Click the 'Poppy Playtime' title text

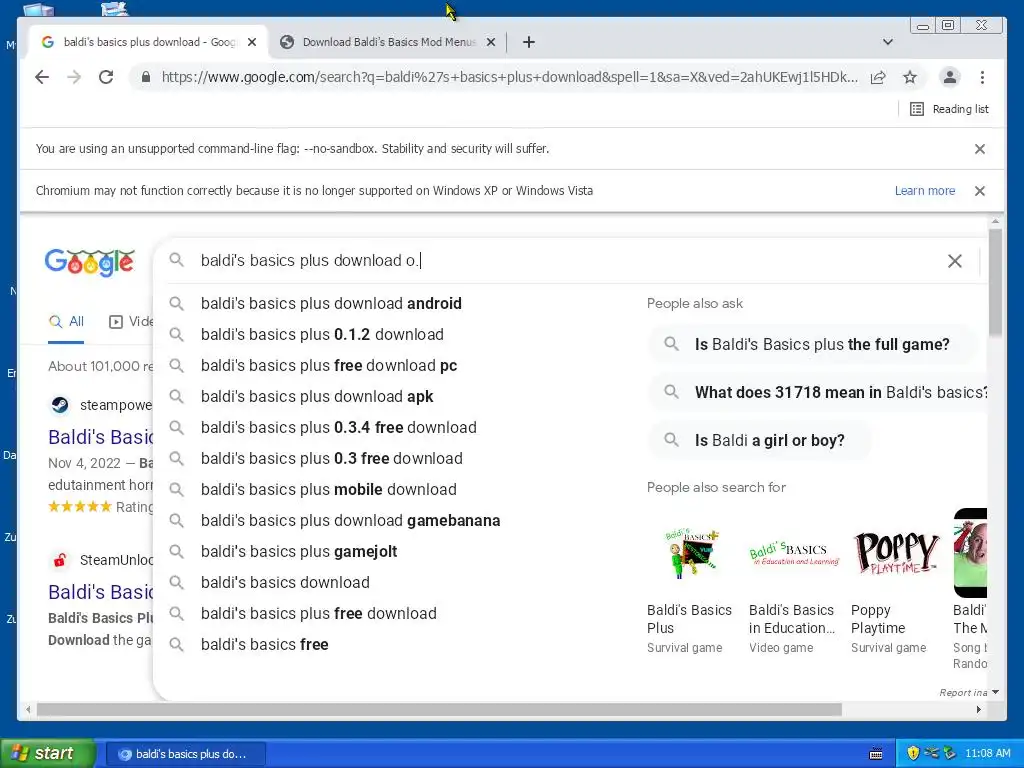(878, 619)
